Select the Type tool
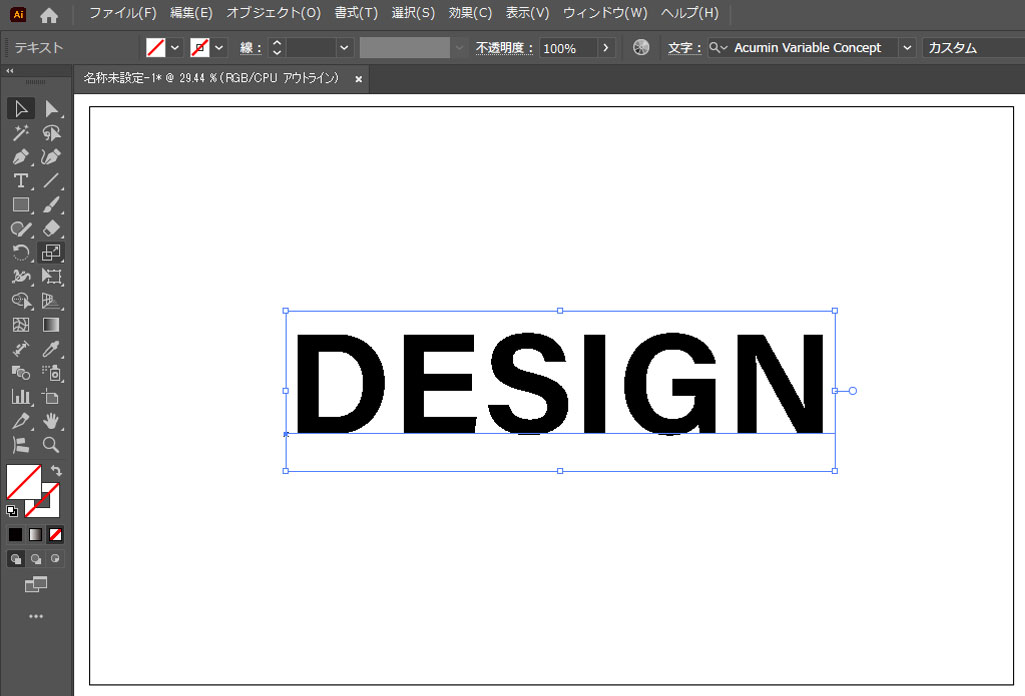This screenshot has height=696, width=1025. (20, 181)
